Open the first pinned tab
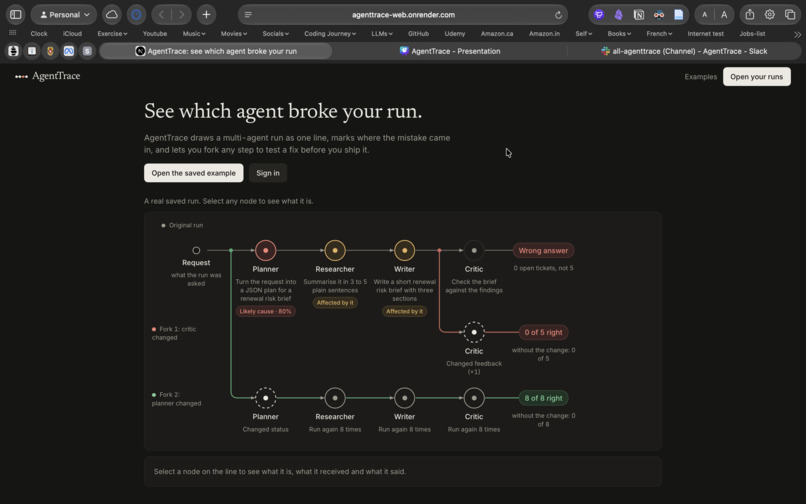Image resolution: width=806 pixels, height=504 pixels. 13,51
